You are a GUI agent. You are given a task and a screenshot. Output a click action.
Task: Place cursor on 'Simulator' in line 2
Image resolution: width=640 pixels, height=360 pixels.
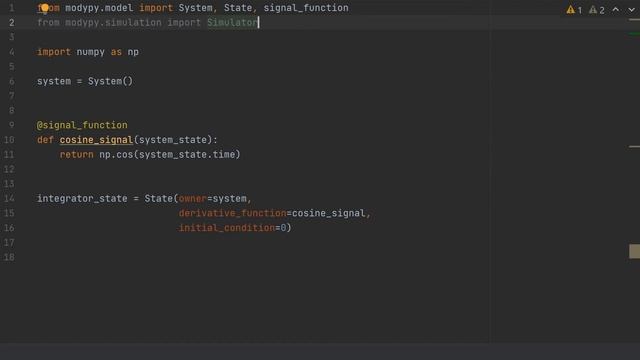coord(232,22)
